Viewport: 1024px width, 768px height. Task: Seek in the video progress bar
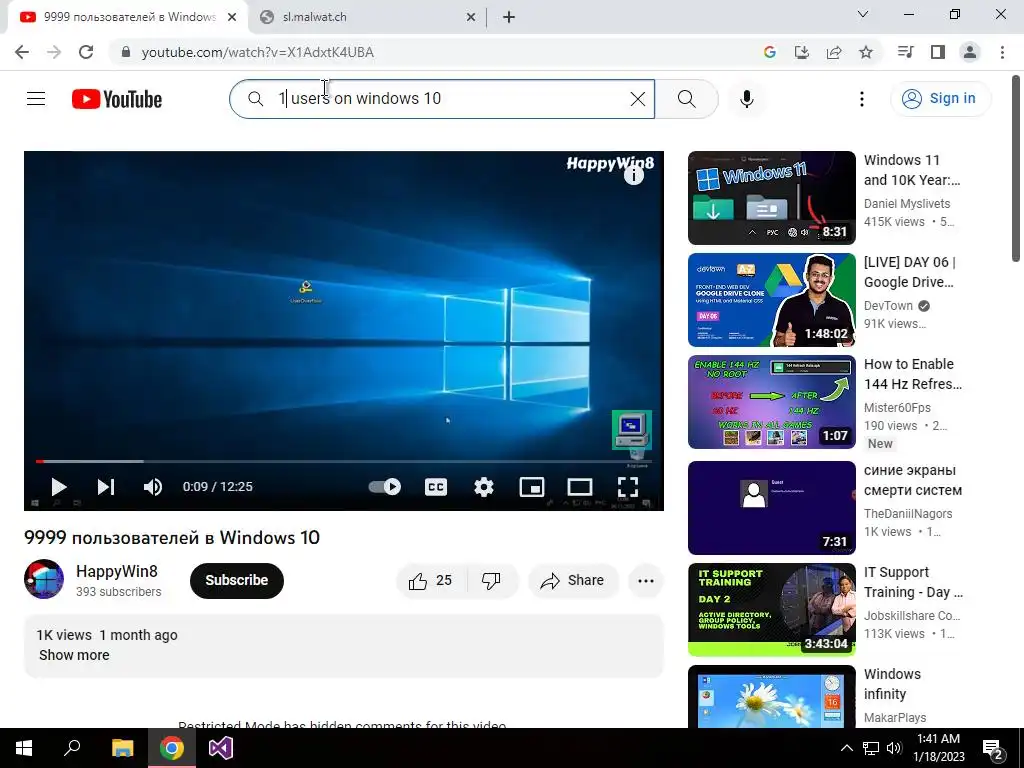point(344,461)
